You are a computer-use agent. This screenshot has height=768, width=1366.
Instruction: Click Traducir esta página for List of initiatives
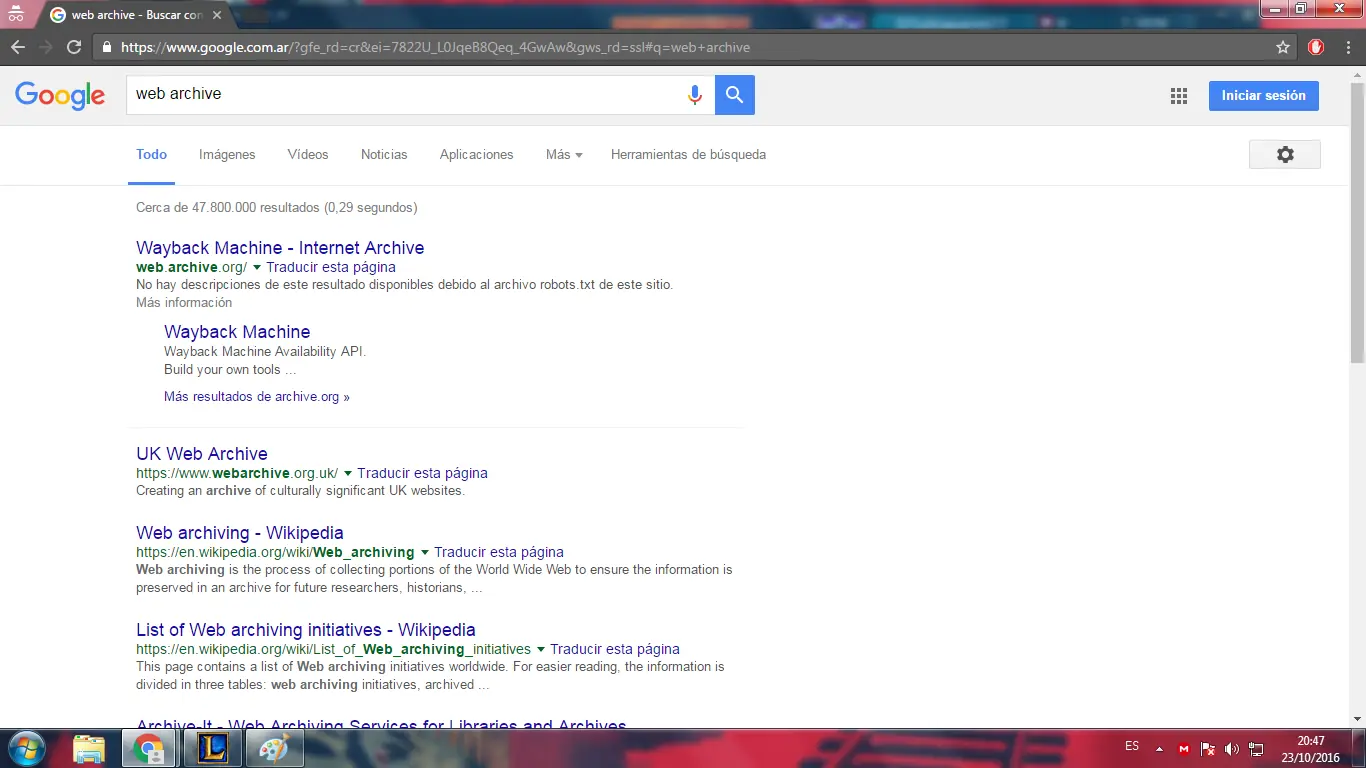pyautogui.click(x=615, y=649)
